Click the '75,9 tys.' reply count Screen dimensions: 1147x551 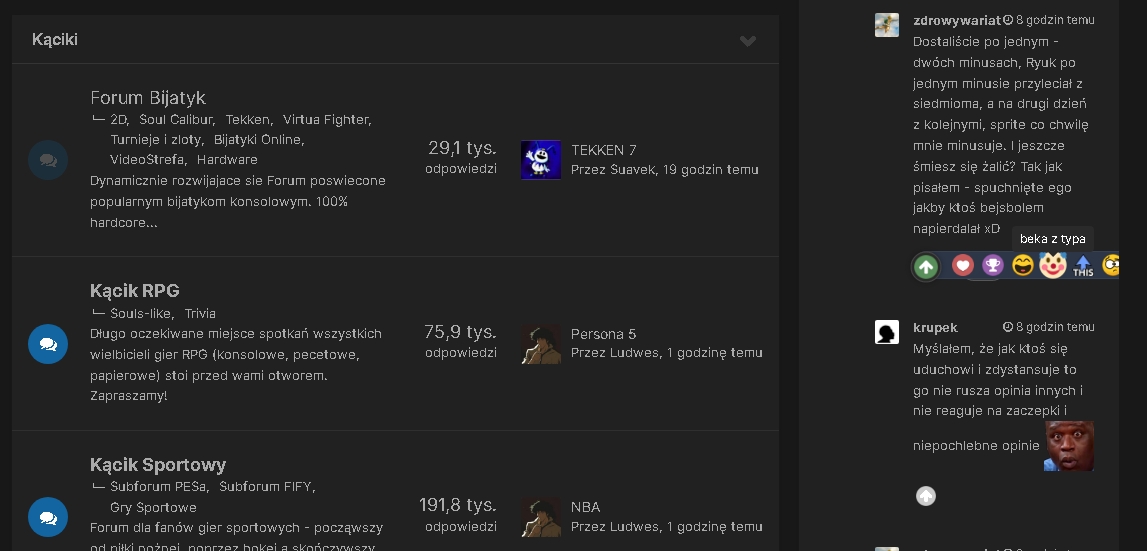click(460, 332)
